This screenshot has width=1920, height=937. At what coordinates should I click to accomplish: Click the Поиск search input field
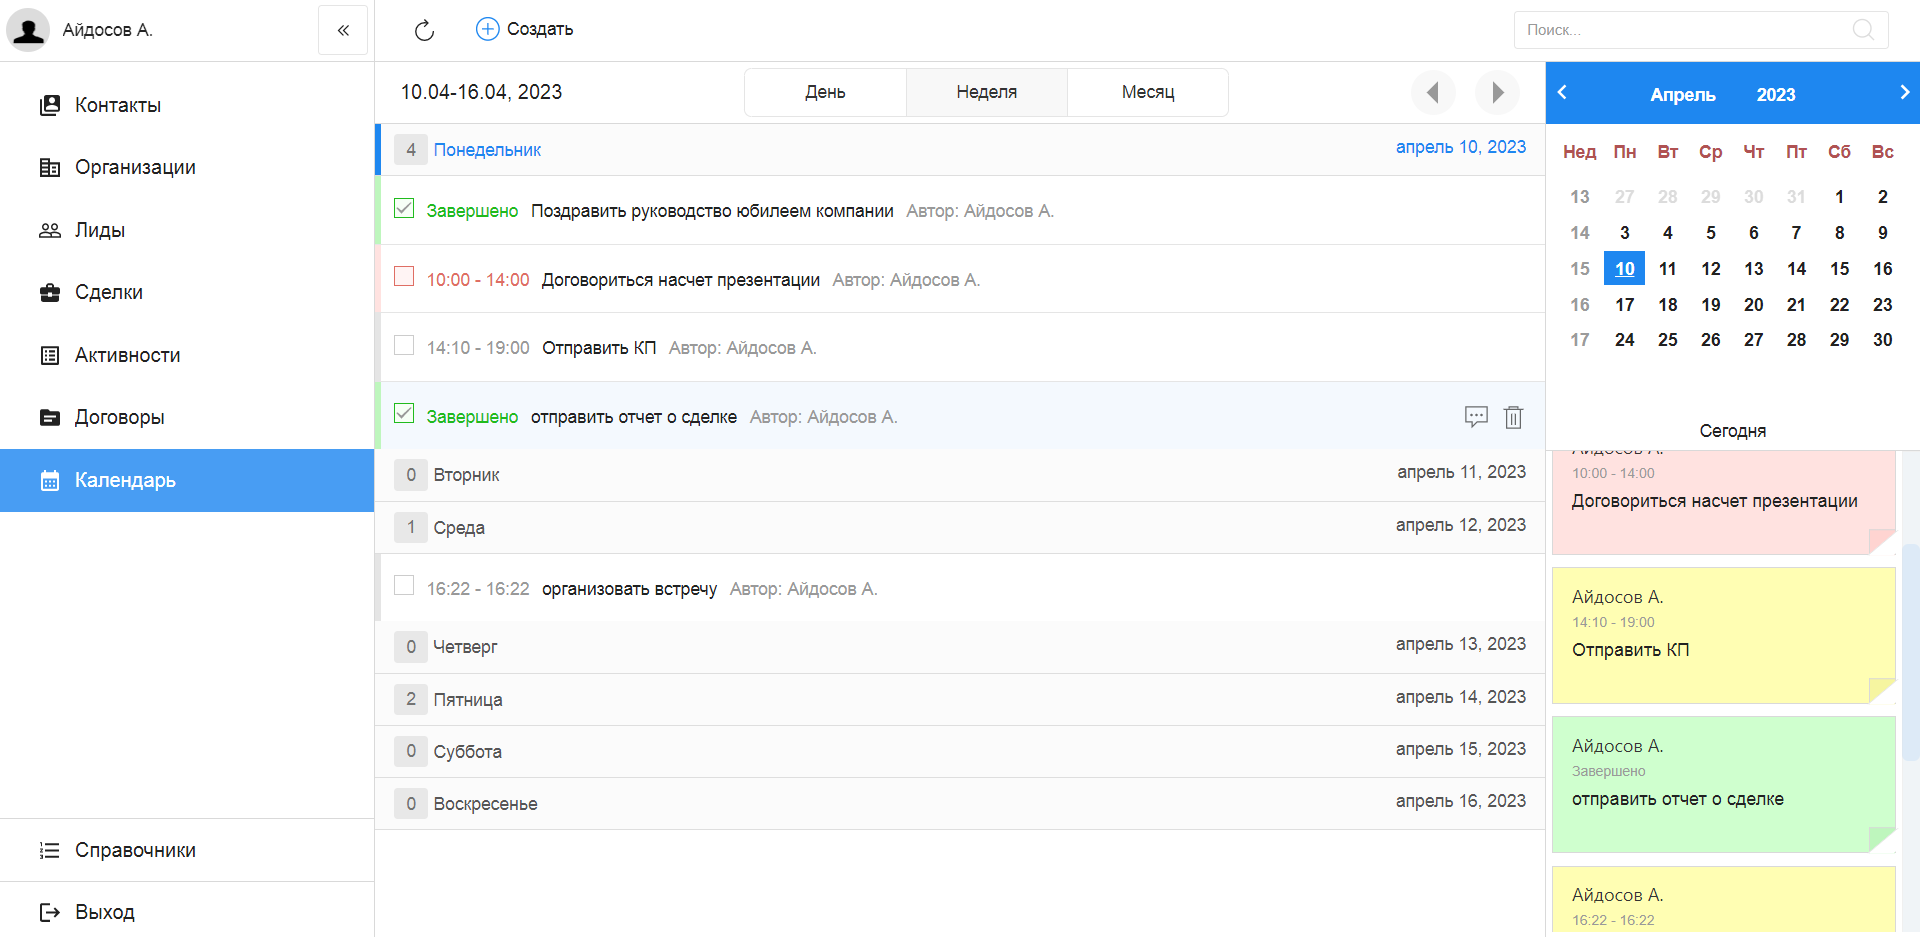pos(1700,30)
